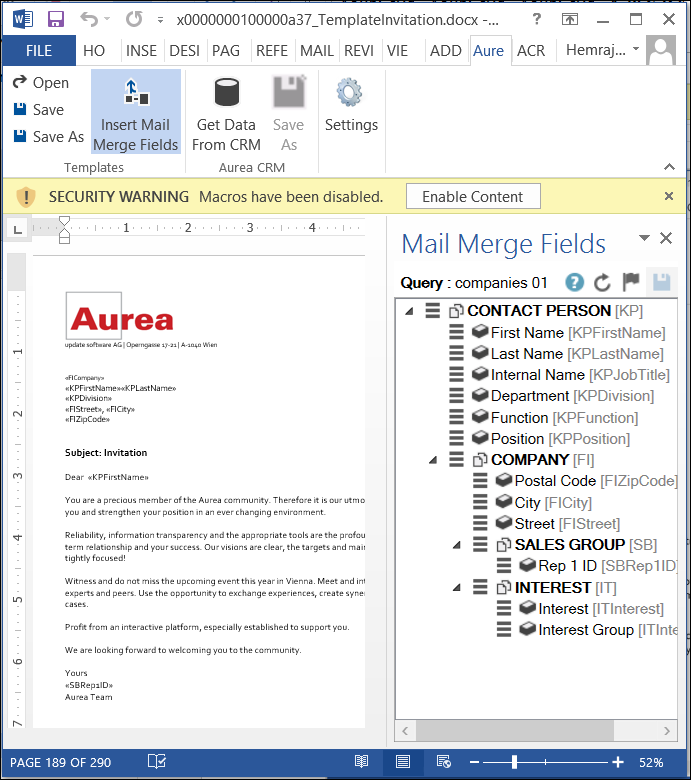Screen dimensions: 691x780
Task: Switch to Read Mode view
Action: coord(362,762)
